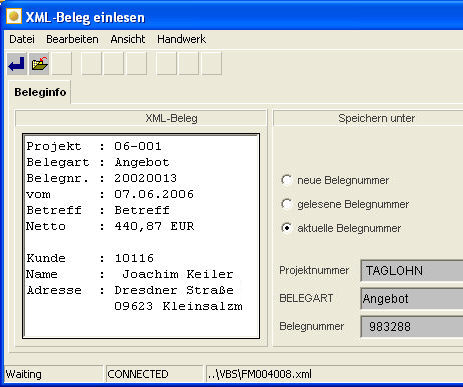The height and width of the screenshot is (387, 463).
Task: Click the Betreff : Betreff line
Action: [x=98, y=210]
